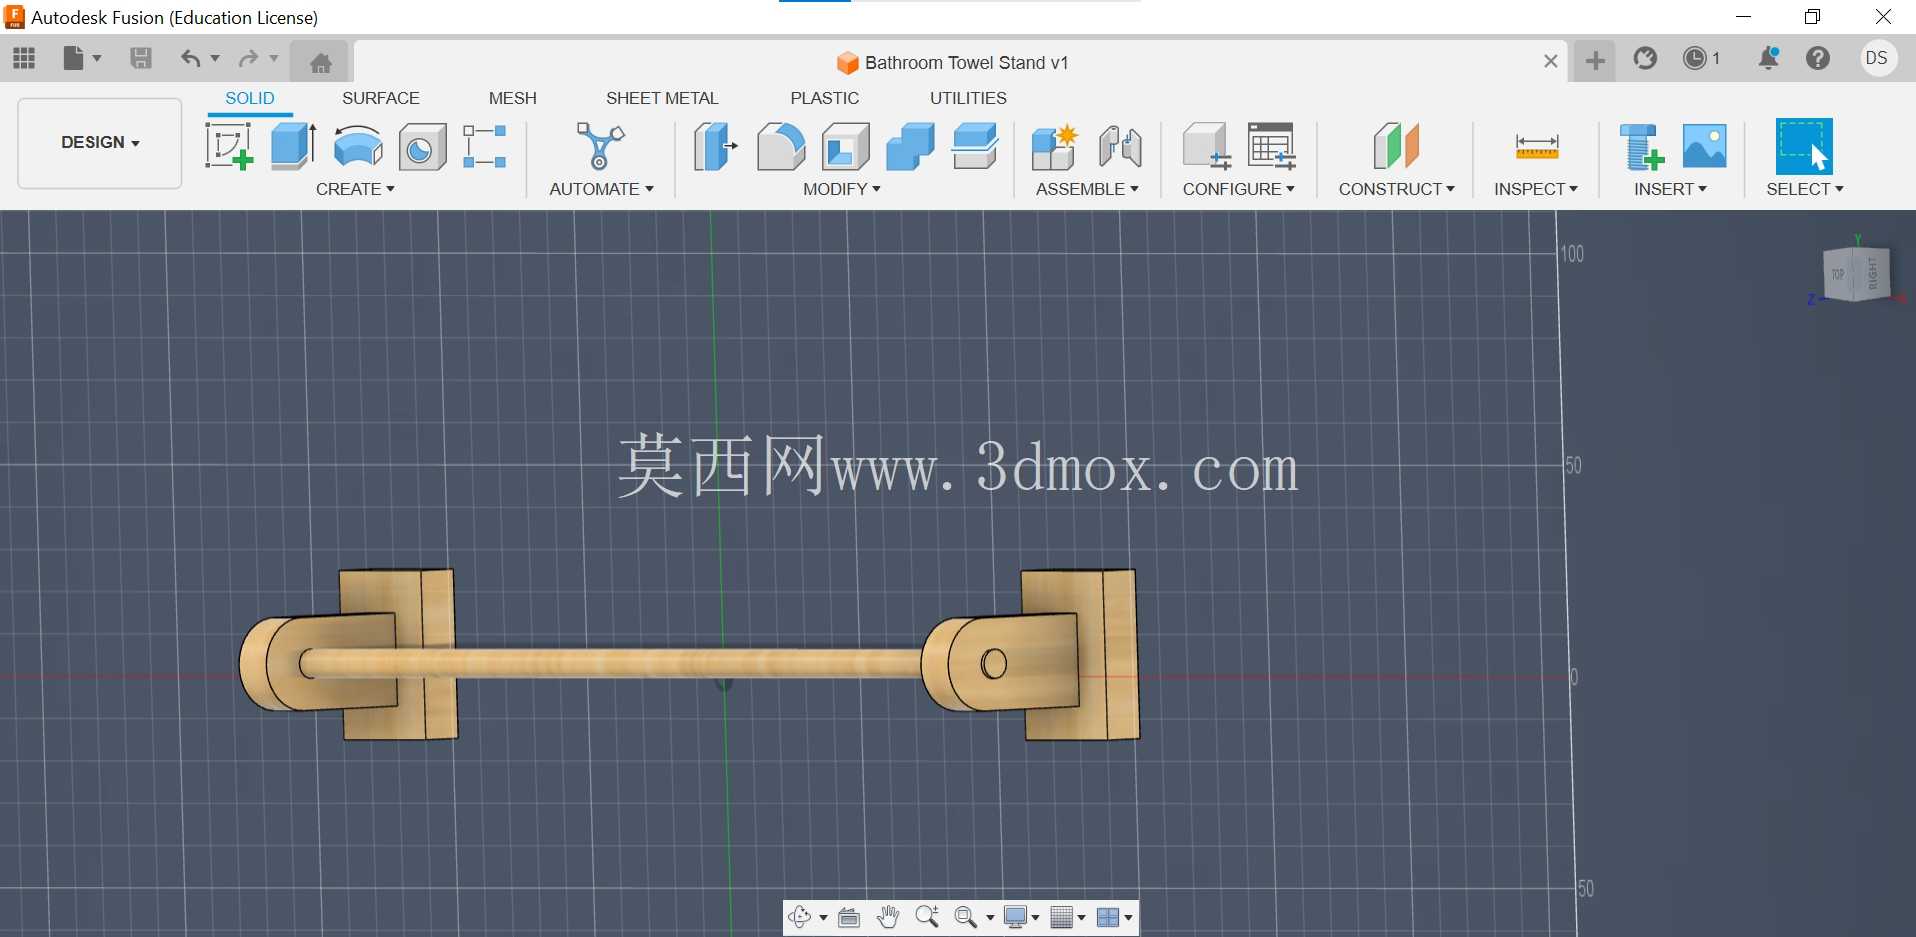Activate the Pan hand tool
1916x937 pixels.
tap(888, 917)
